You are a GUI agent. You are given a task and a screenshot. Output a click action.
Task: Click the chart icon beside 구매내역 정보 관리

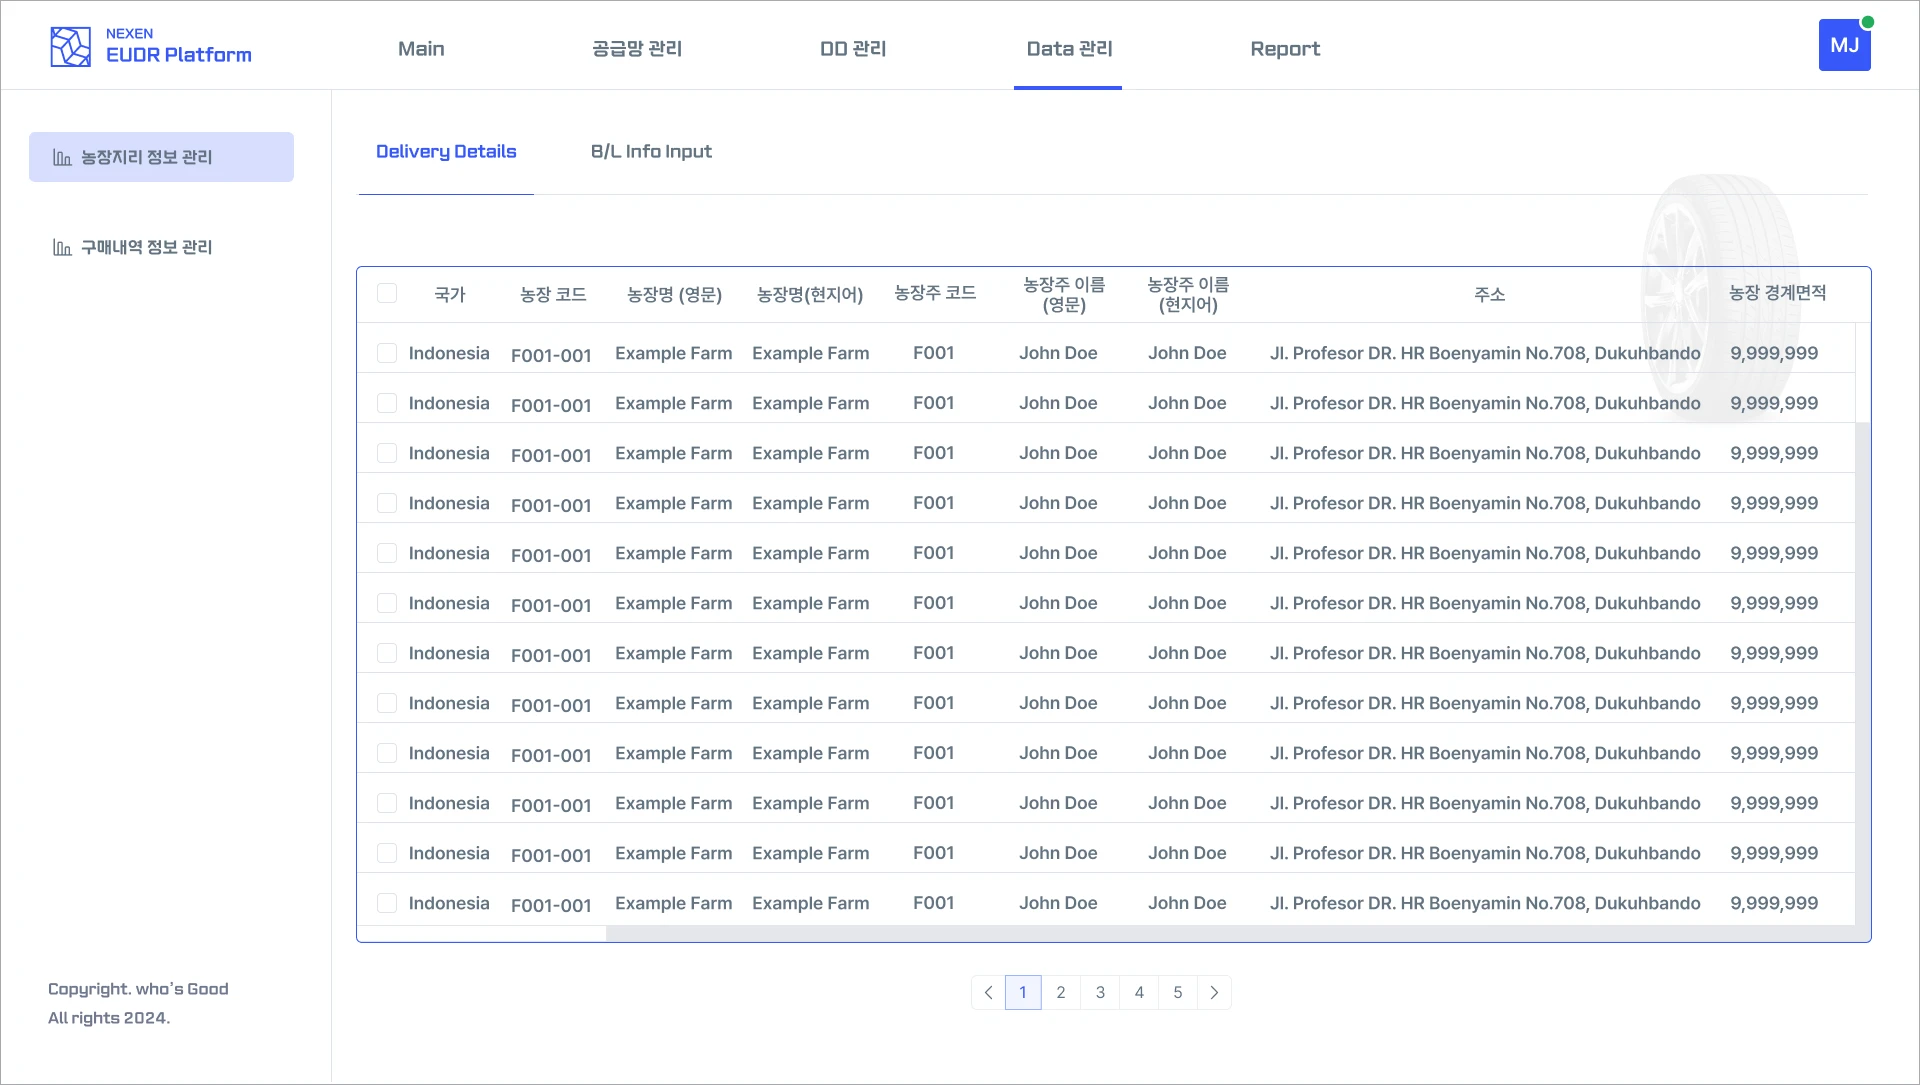point(62,247)
